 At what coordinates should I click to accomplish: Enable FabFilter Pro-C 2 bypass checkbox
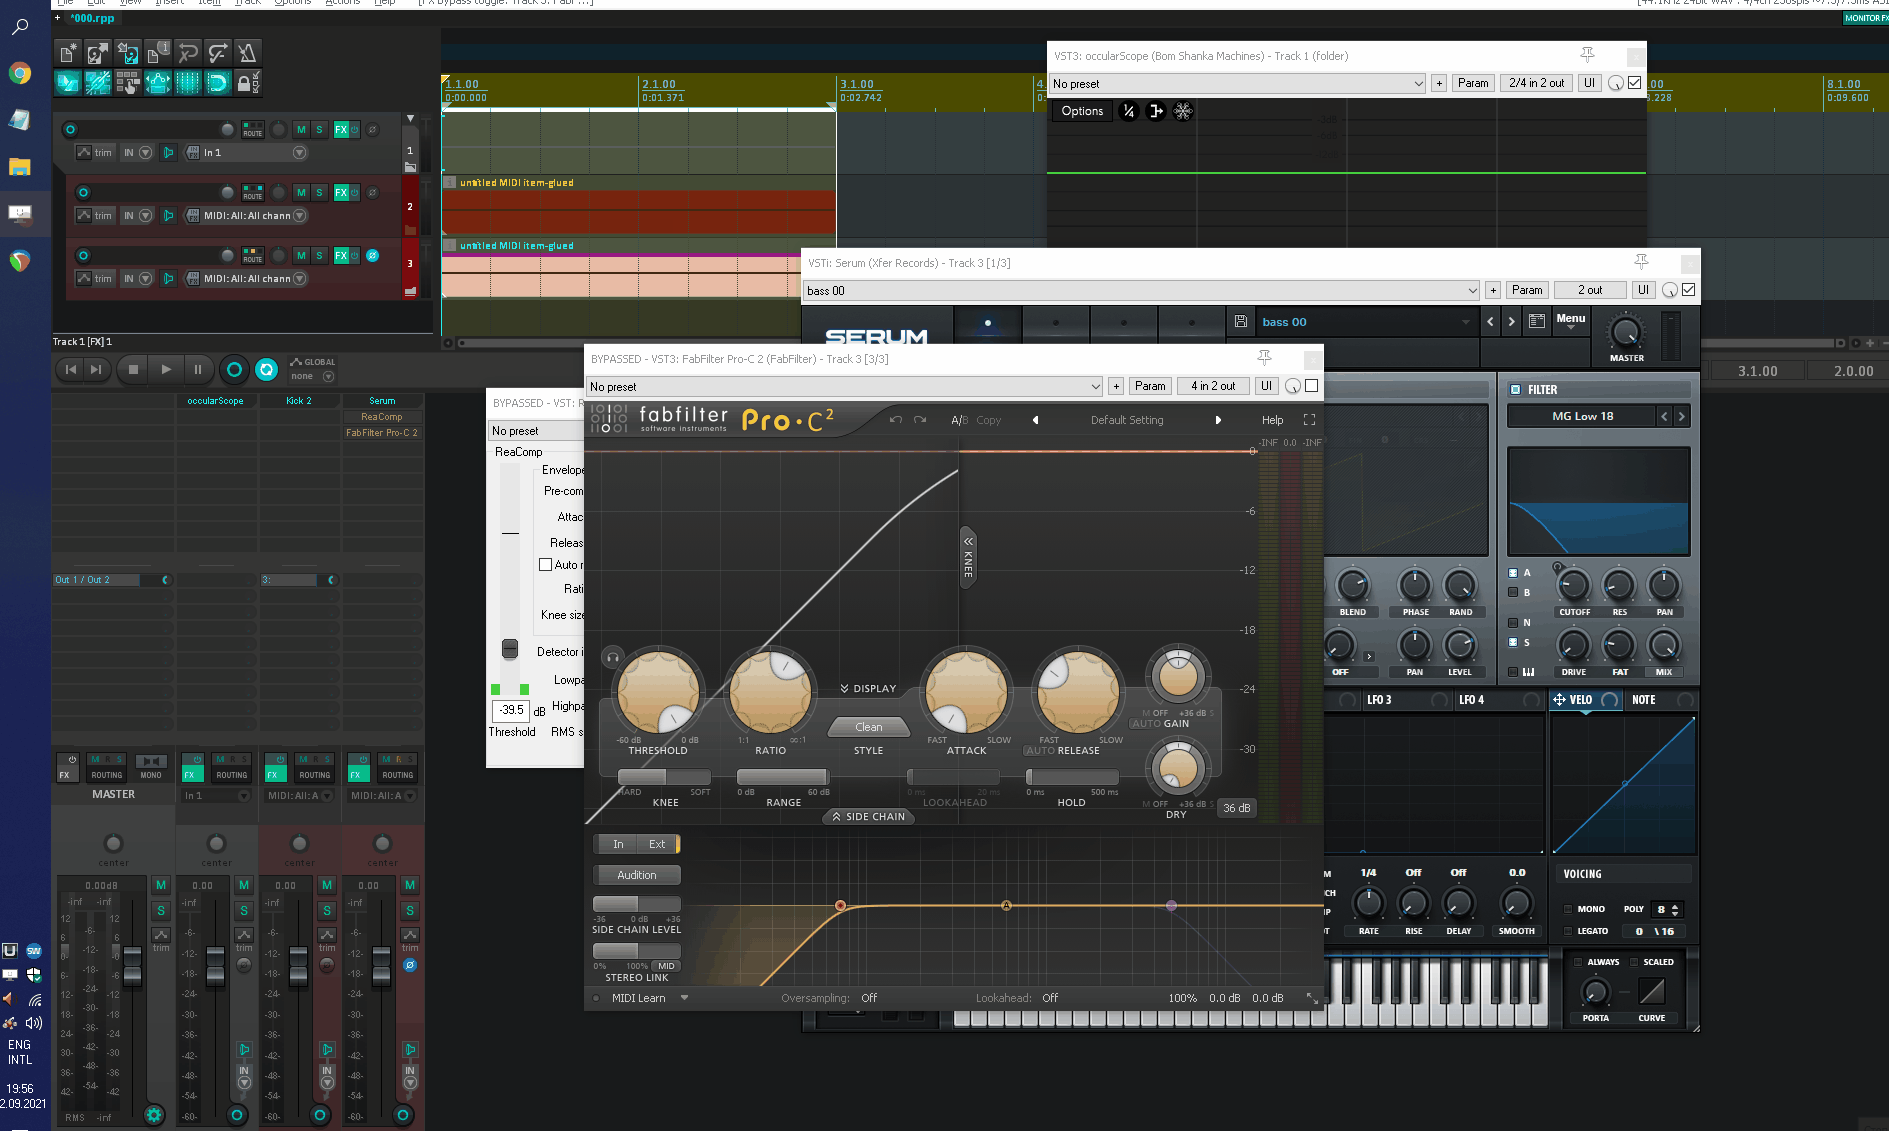click(x=1312, y=386)
